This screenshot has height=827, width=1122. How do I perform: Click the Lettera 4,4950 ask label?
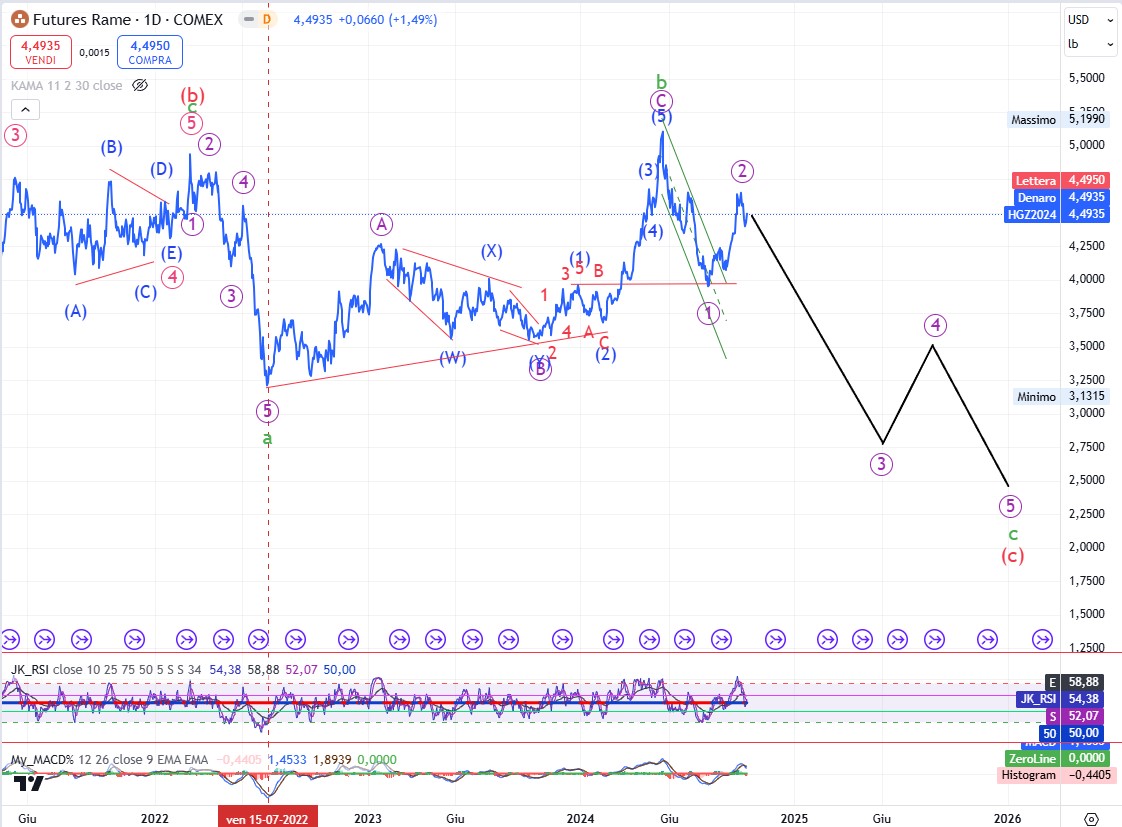pyautogui.click(x=1060, y=180)
